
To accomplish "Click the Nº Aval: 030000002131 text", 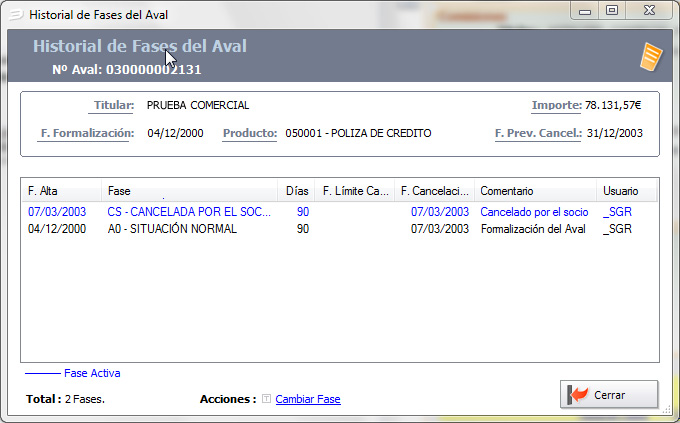I will coord(127,69).
